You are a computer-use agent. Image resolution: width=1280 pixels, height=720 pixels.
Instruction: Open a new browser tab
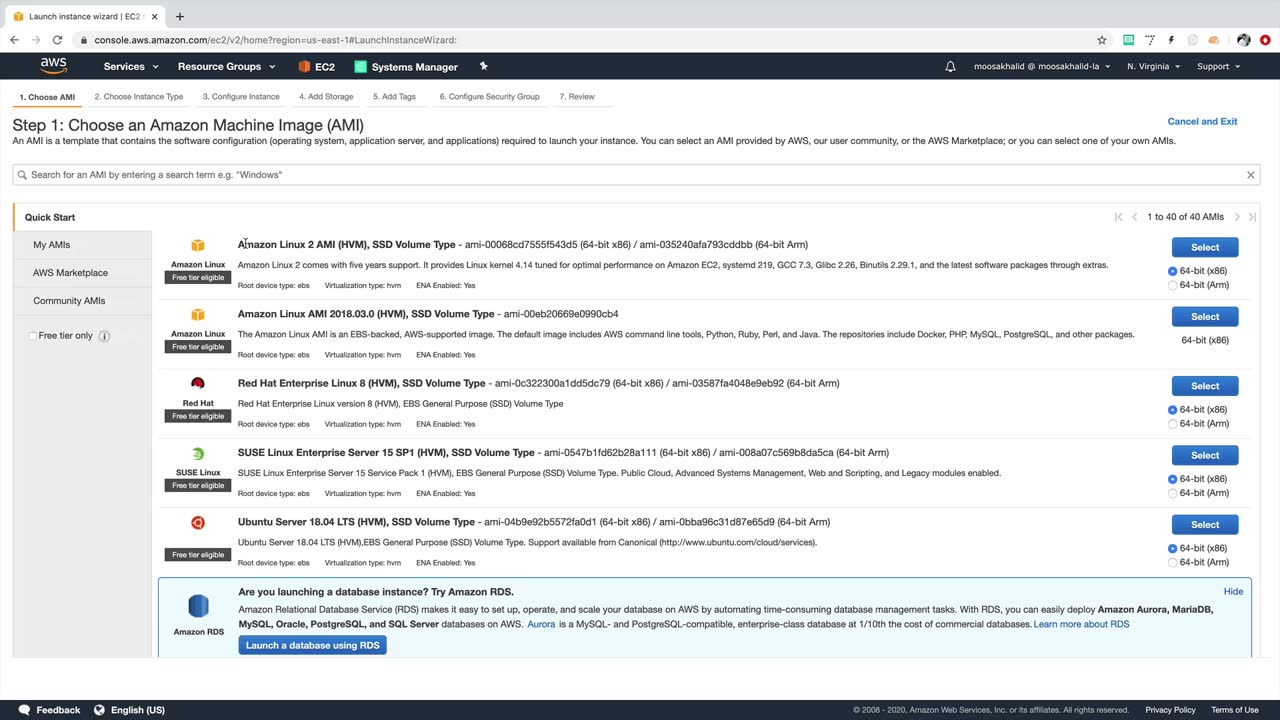(180, 16)
